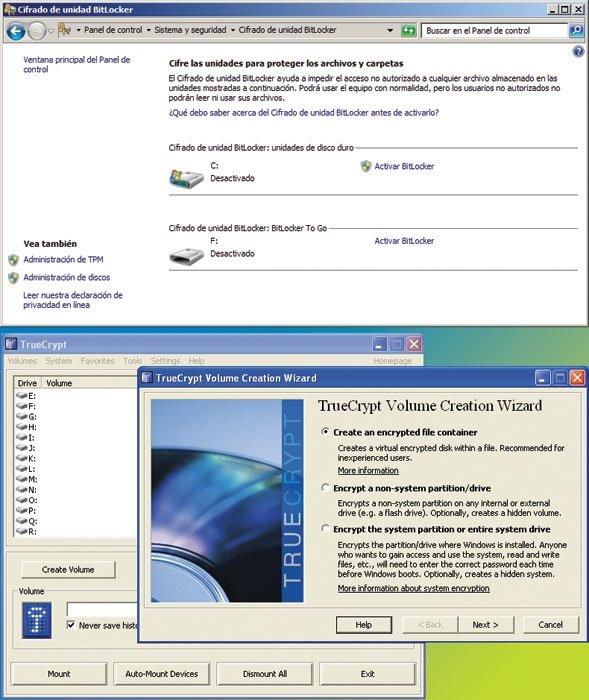The height and width of the screenshot is (700, 589).
Task: Open the System menu in TrueCrypt
Action: click(x=58, y=361)
